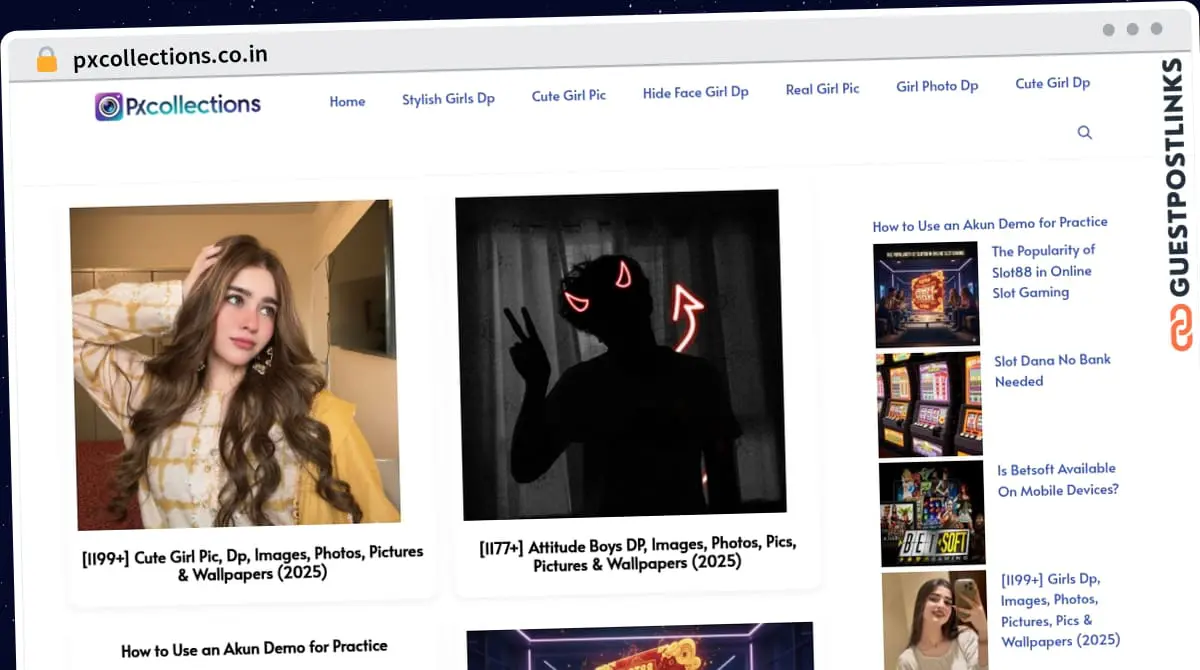
Task: Click the slot machines sidebar thumbnail
Action: [929, 404]
